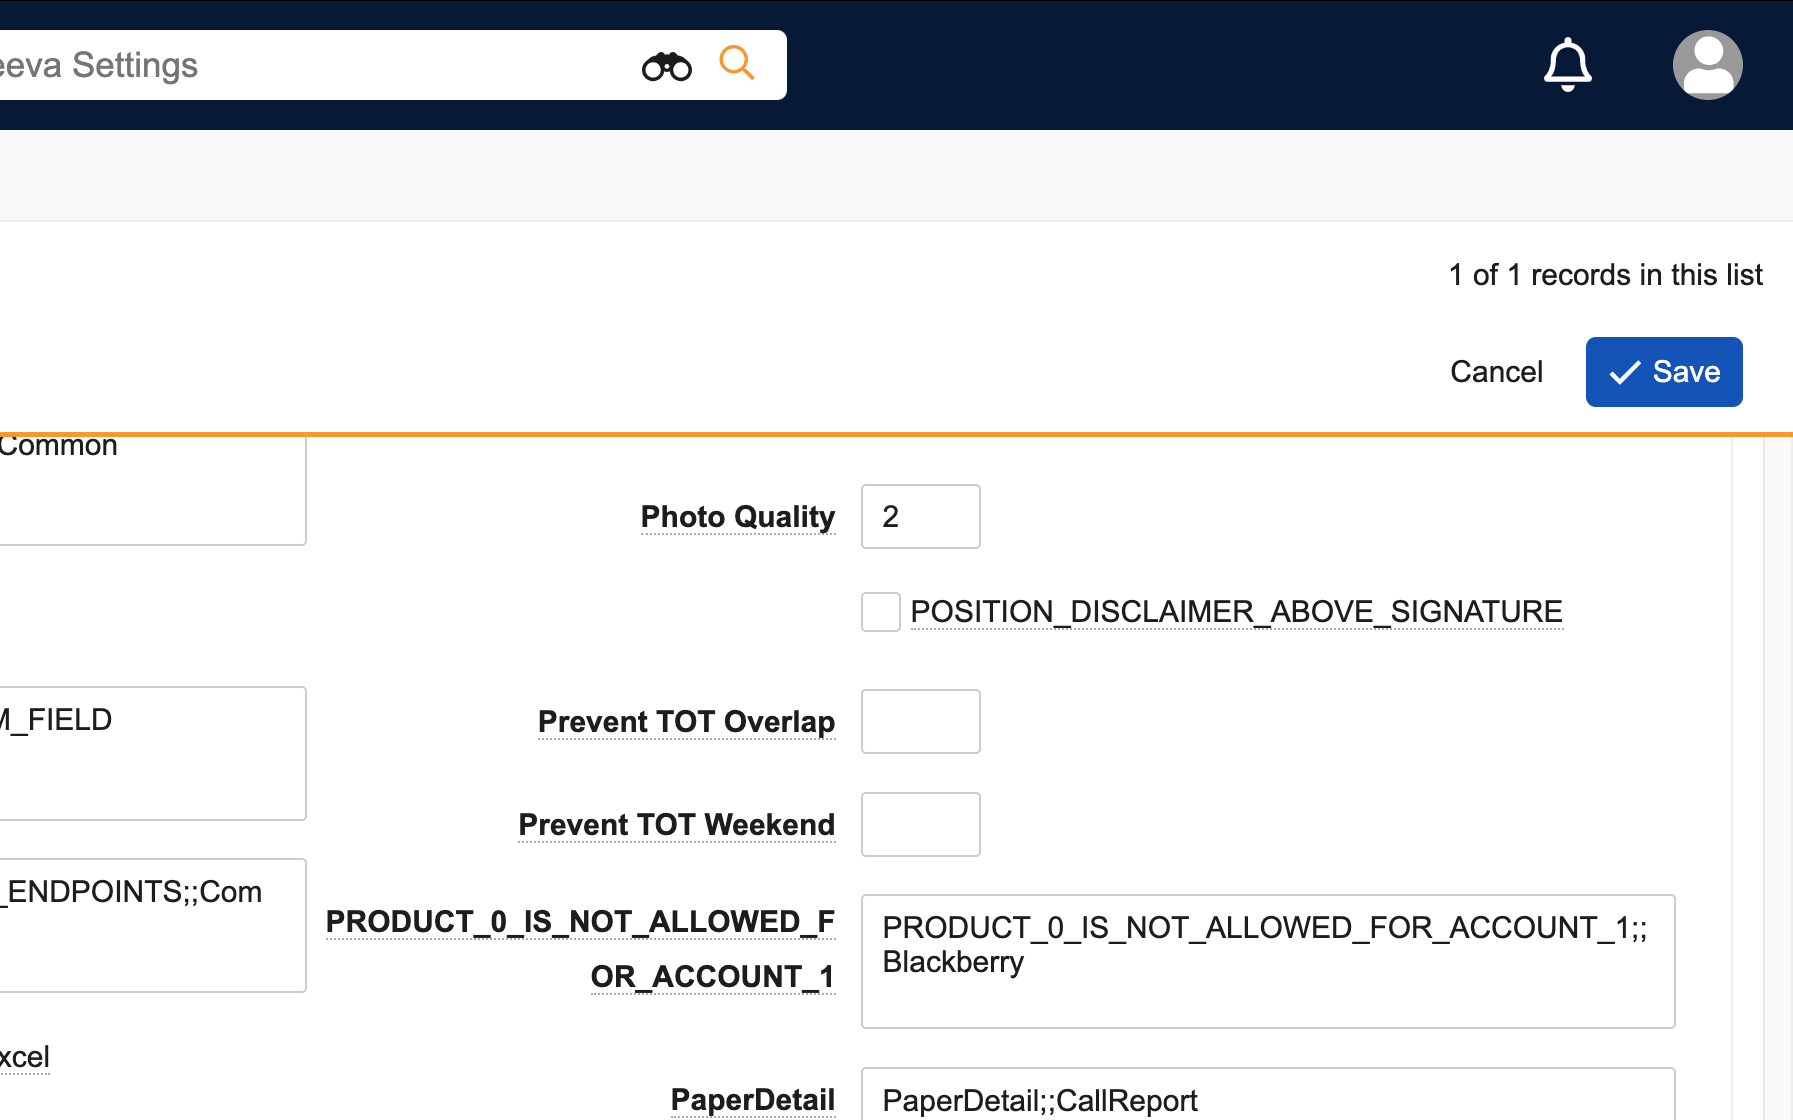Click the binoculars advanced search icon
This screenshot has width=1793, height=1120.
click(667, 66)
